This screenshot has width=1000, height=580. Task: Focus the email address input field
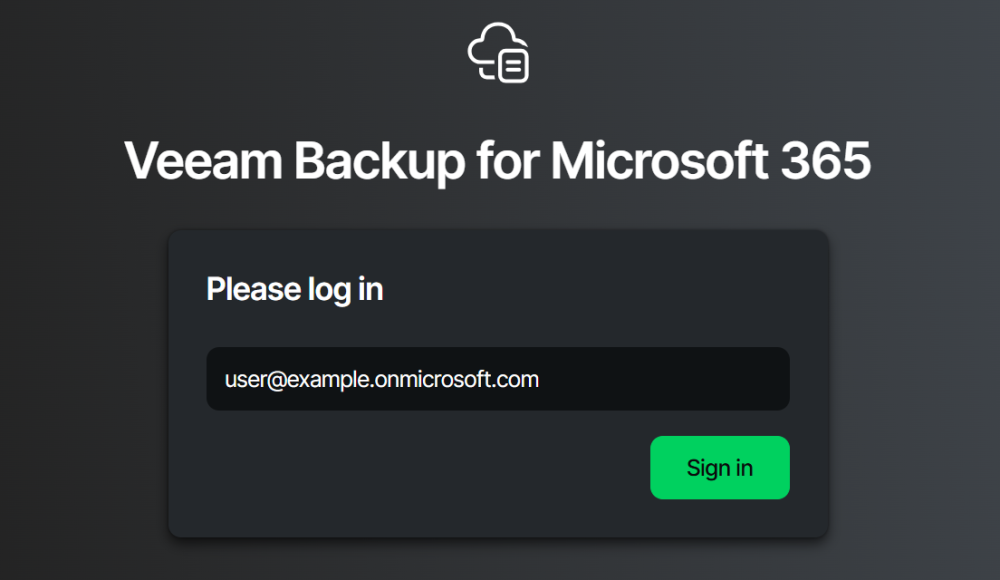click(498, 379)
